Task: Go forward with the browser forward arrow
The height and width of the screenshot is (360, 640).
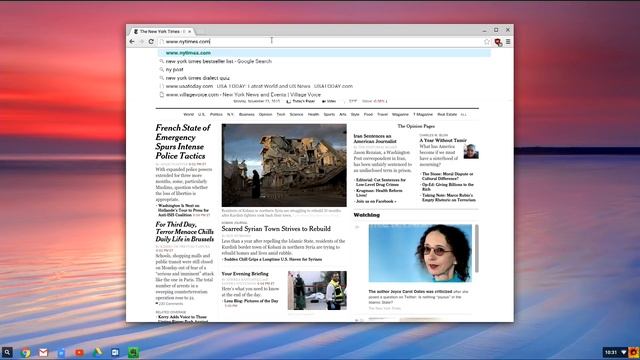Action: pyautogui.click(x=142, y=42)
